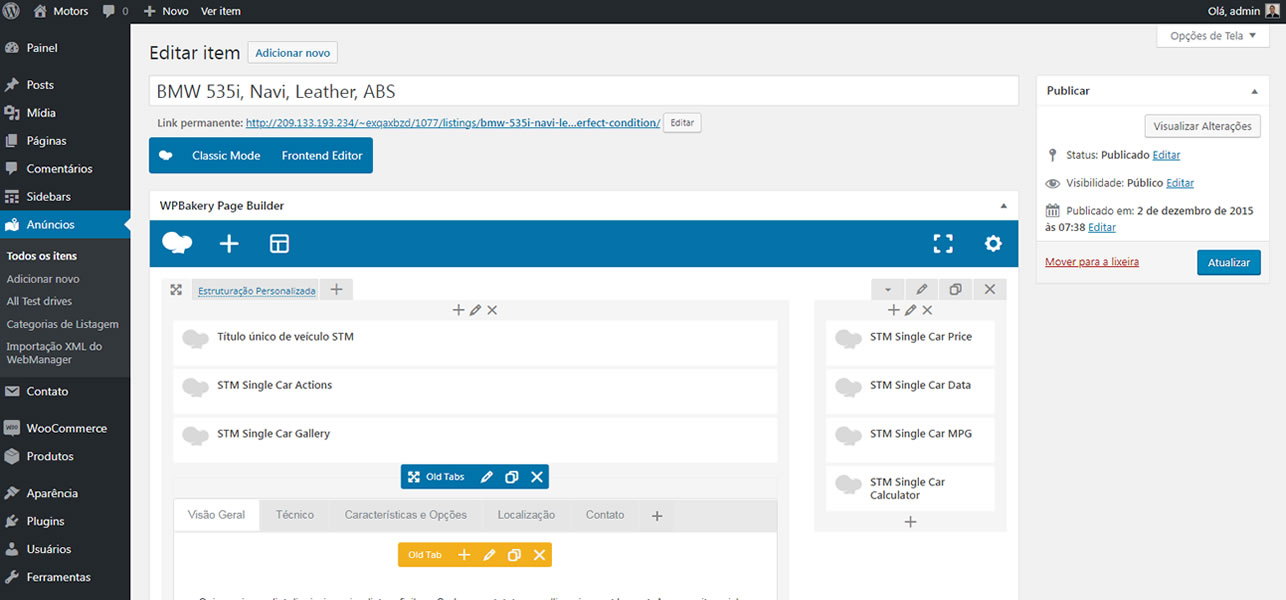Switch to Técnico tab
This screenshot has width=1286, height=600.
pos(295,515)
